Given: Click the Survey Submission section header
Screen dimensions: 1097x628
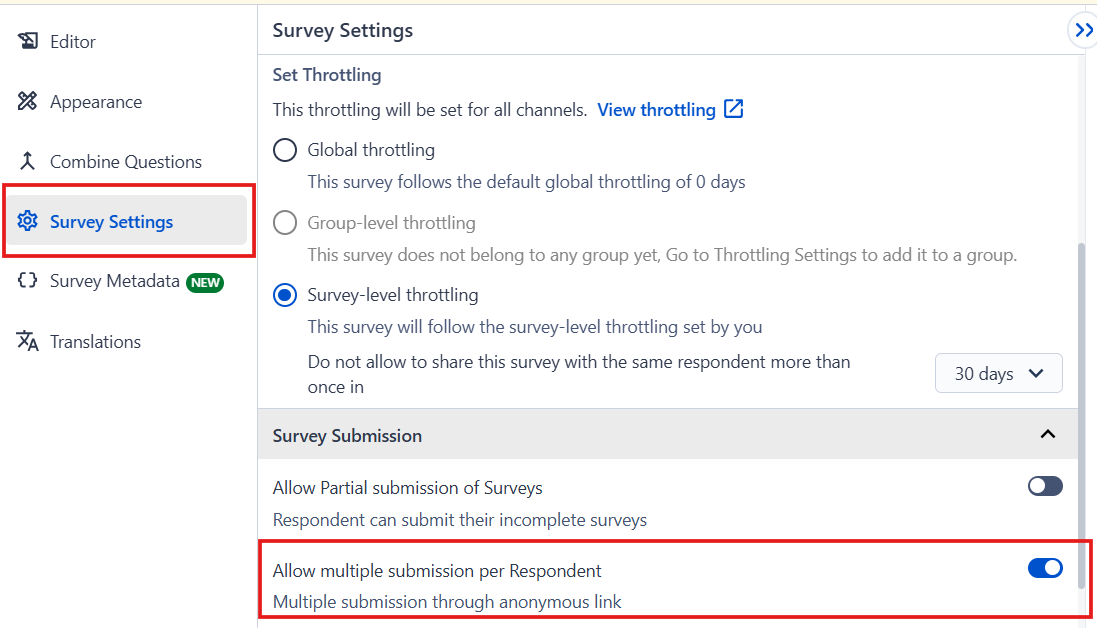Looking at the screenshot, I should click(347, 435).
